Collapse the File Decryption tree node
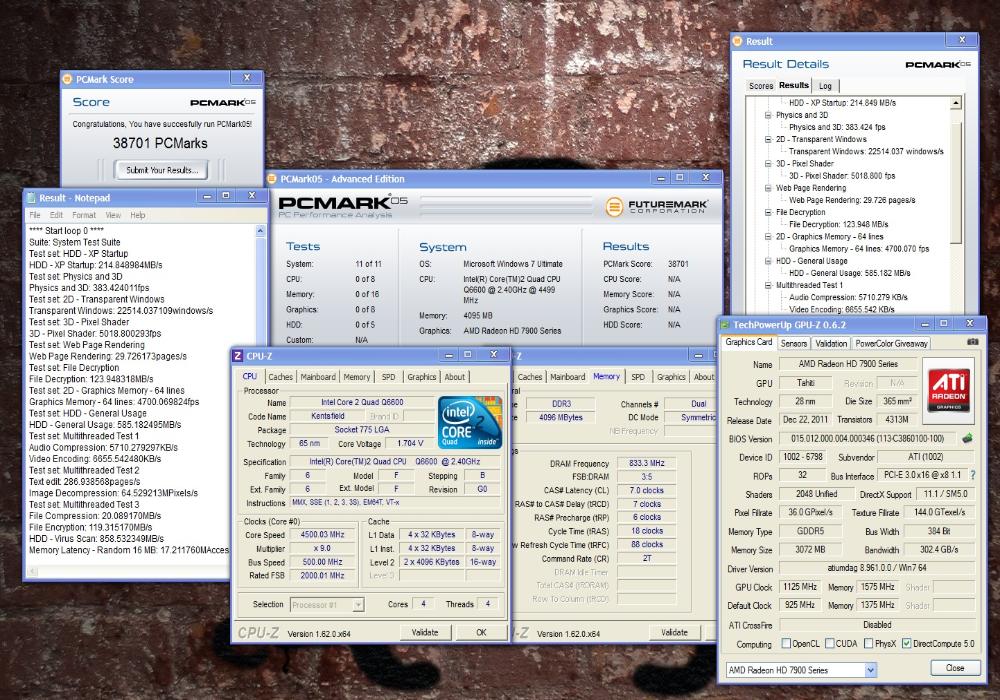 (768, 212)
